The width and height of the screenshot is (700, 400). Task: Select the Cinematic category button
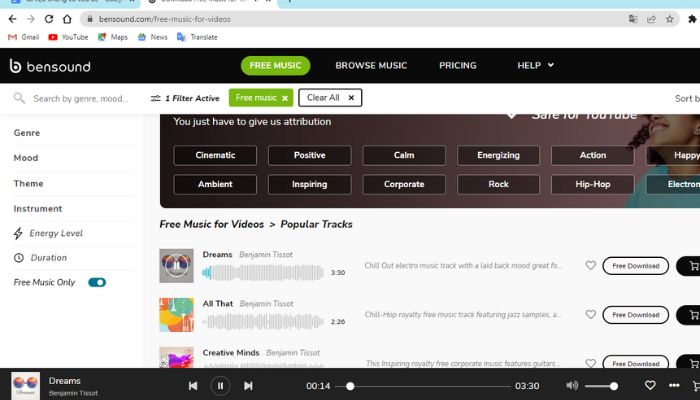point(215,155)
